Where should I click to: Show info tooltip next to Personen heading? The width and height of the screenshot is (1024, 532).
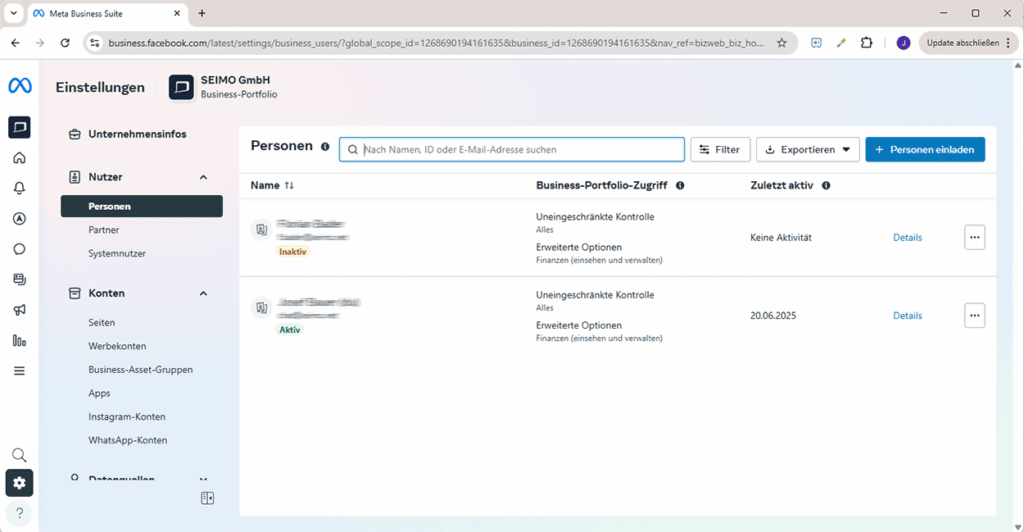pyautogui.click(x=325, y=147)
